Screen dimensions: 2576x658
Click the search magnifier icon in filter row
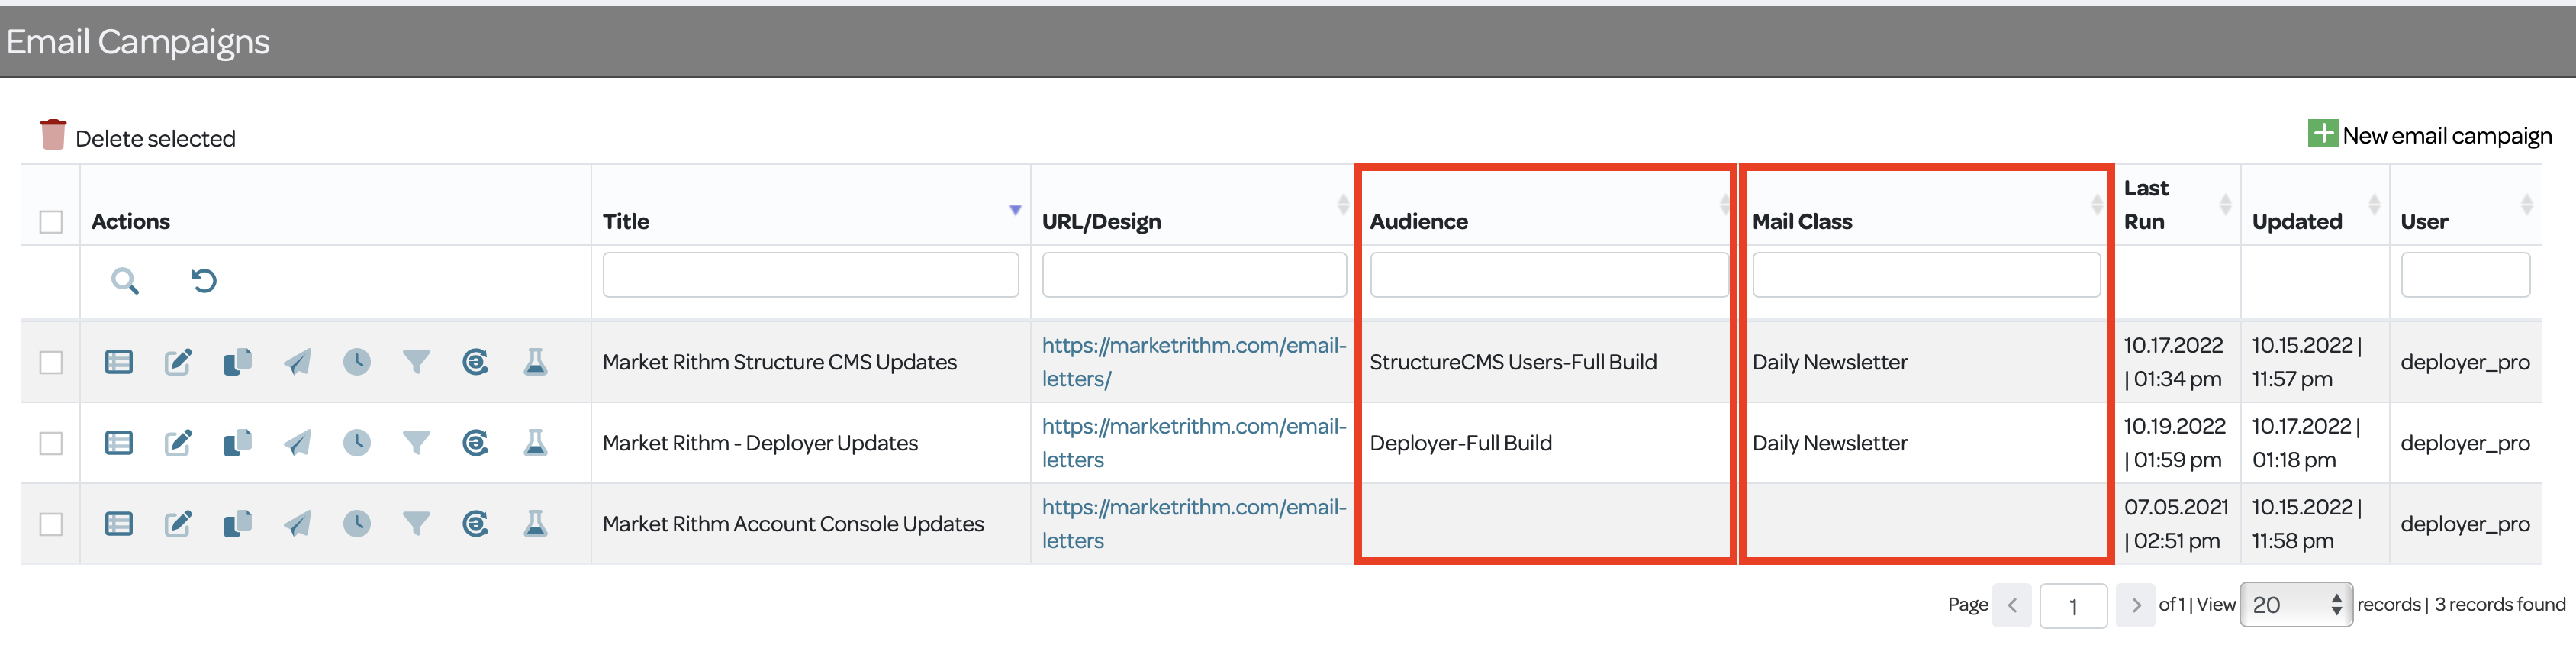[x=125, y=281]
